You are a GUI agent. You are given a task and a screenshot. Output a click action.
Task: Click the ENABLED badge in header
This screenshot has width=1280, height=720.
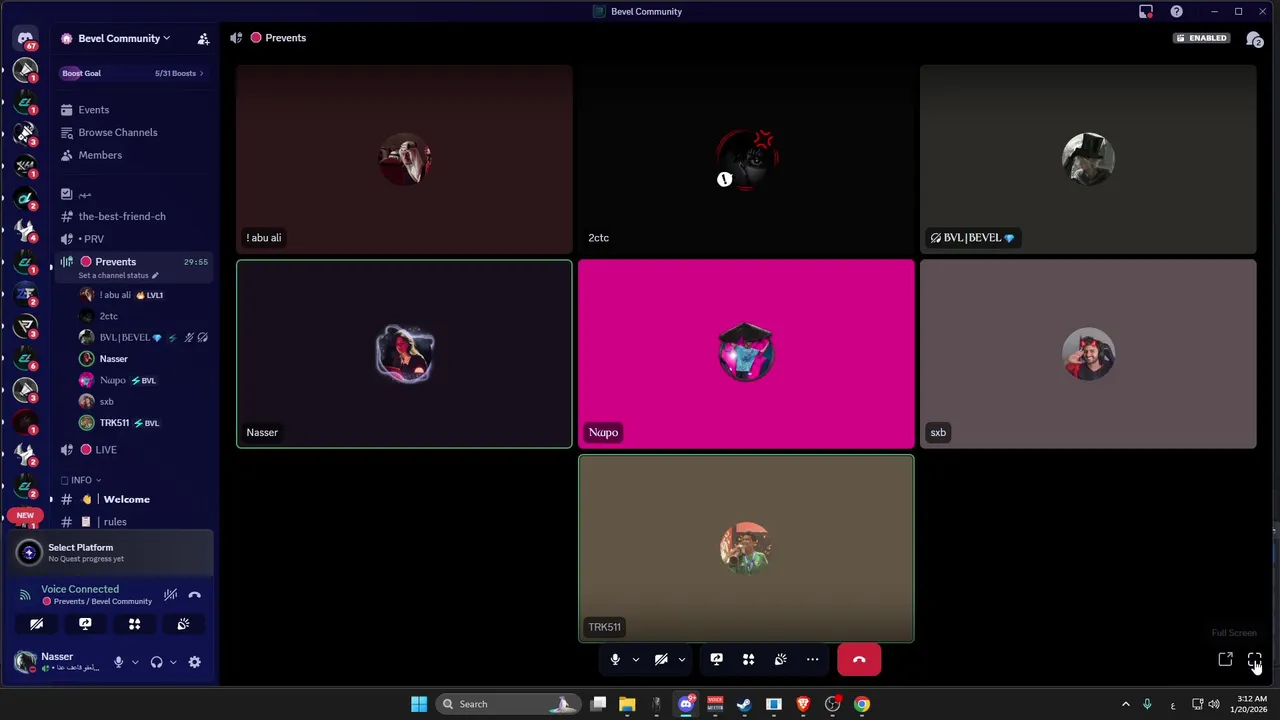[x=1202, y=38]
